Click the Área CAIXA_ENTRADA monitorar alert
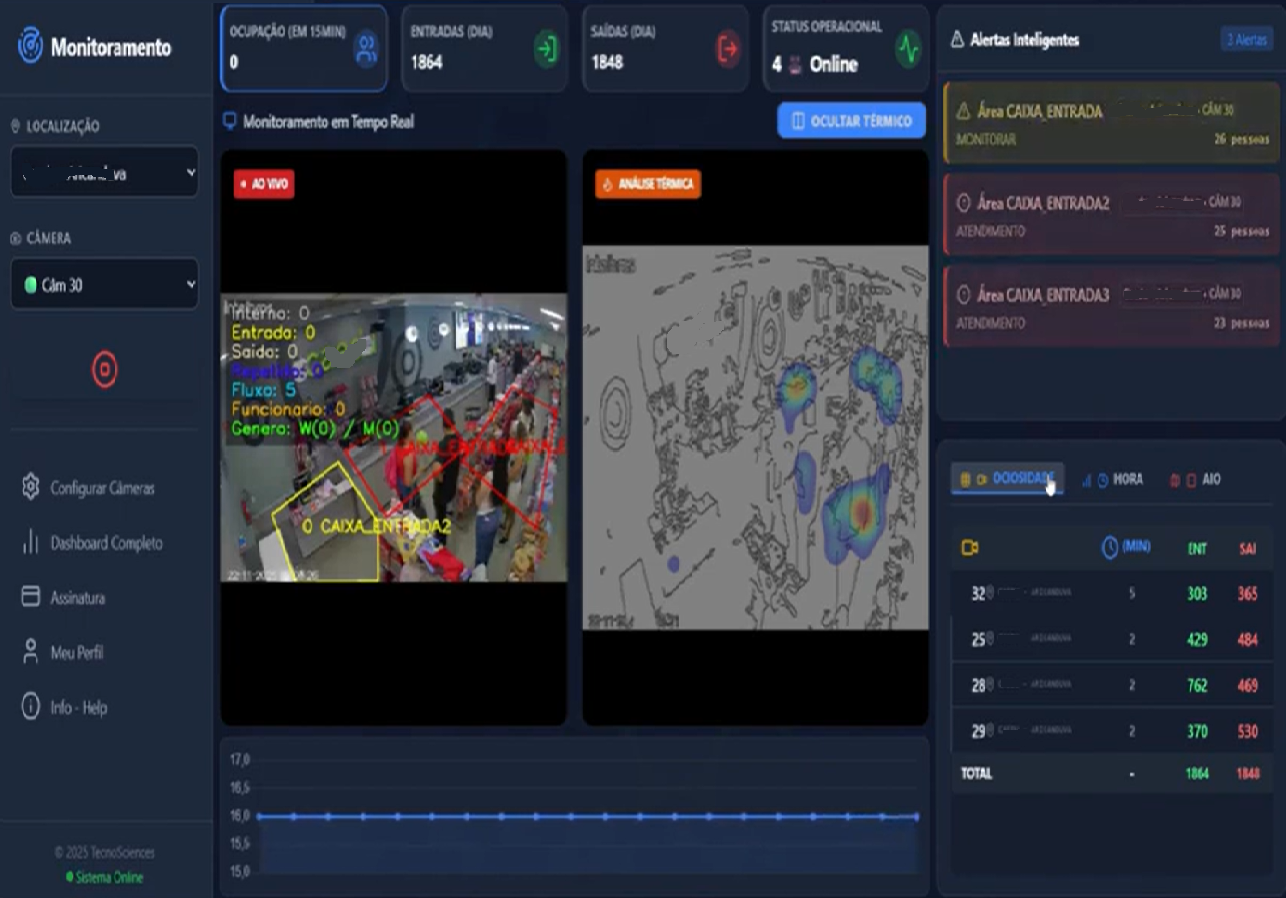This screenshot has width=1286, height=898. [1110, 124]
